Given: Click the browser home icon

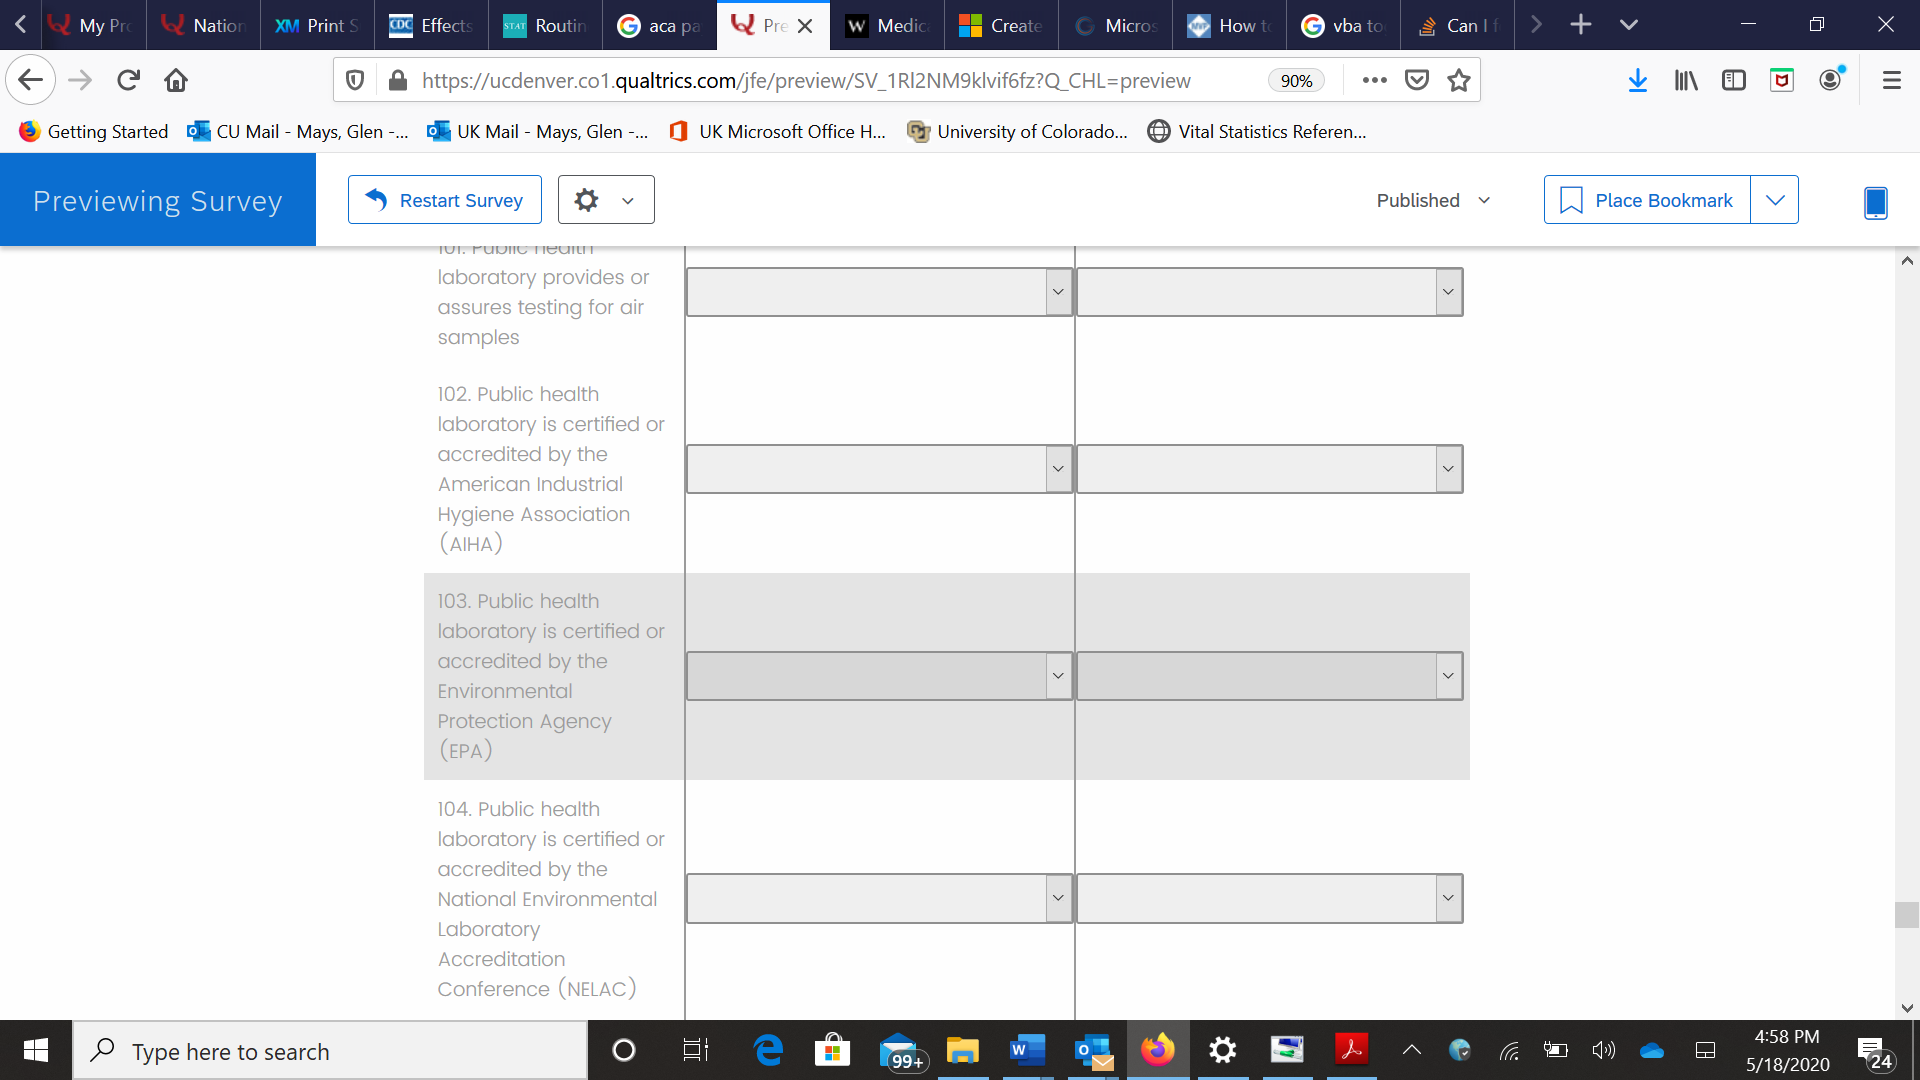Looking at the screenshot, I should point(176,81).
